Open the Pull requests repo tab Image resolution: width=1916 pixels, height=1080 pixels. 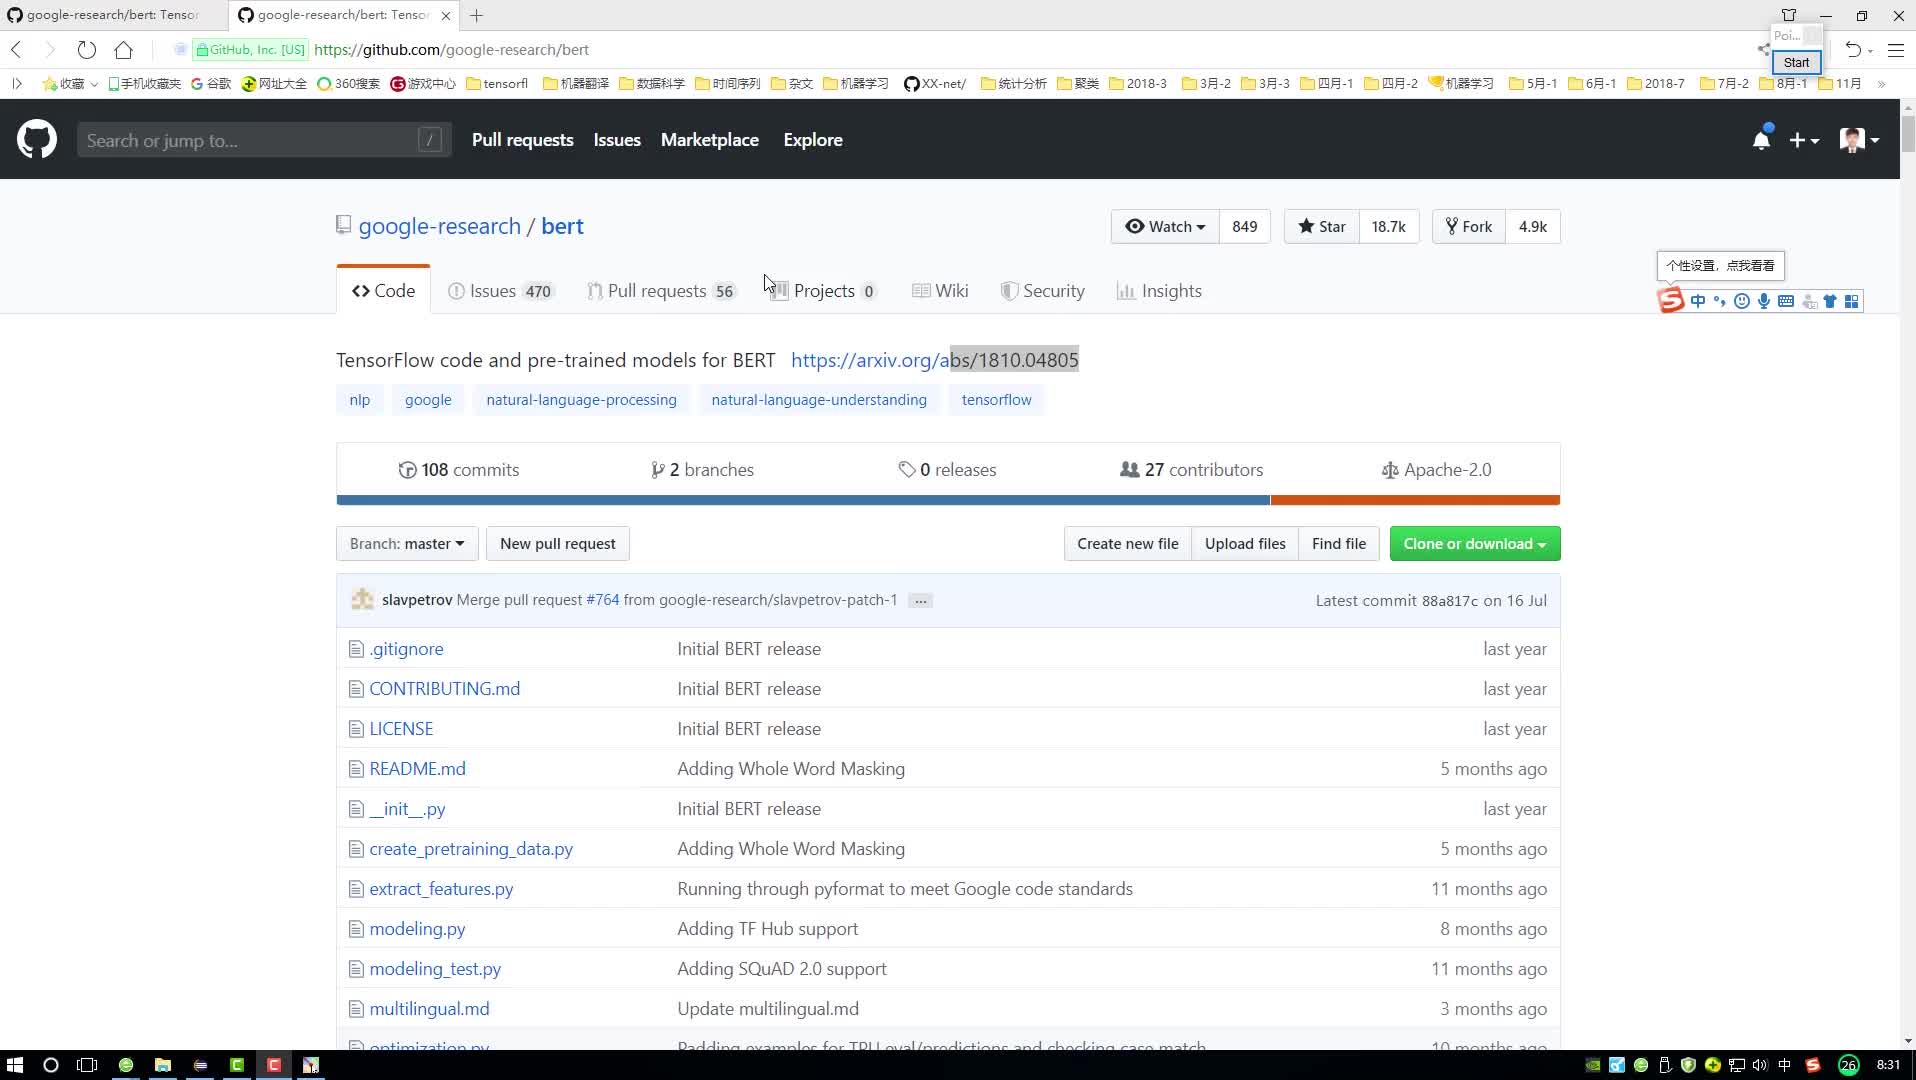click(661, 291)
